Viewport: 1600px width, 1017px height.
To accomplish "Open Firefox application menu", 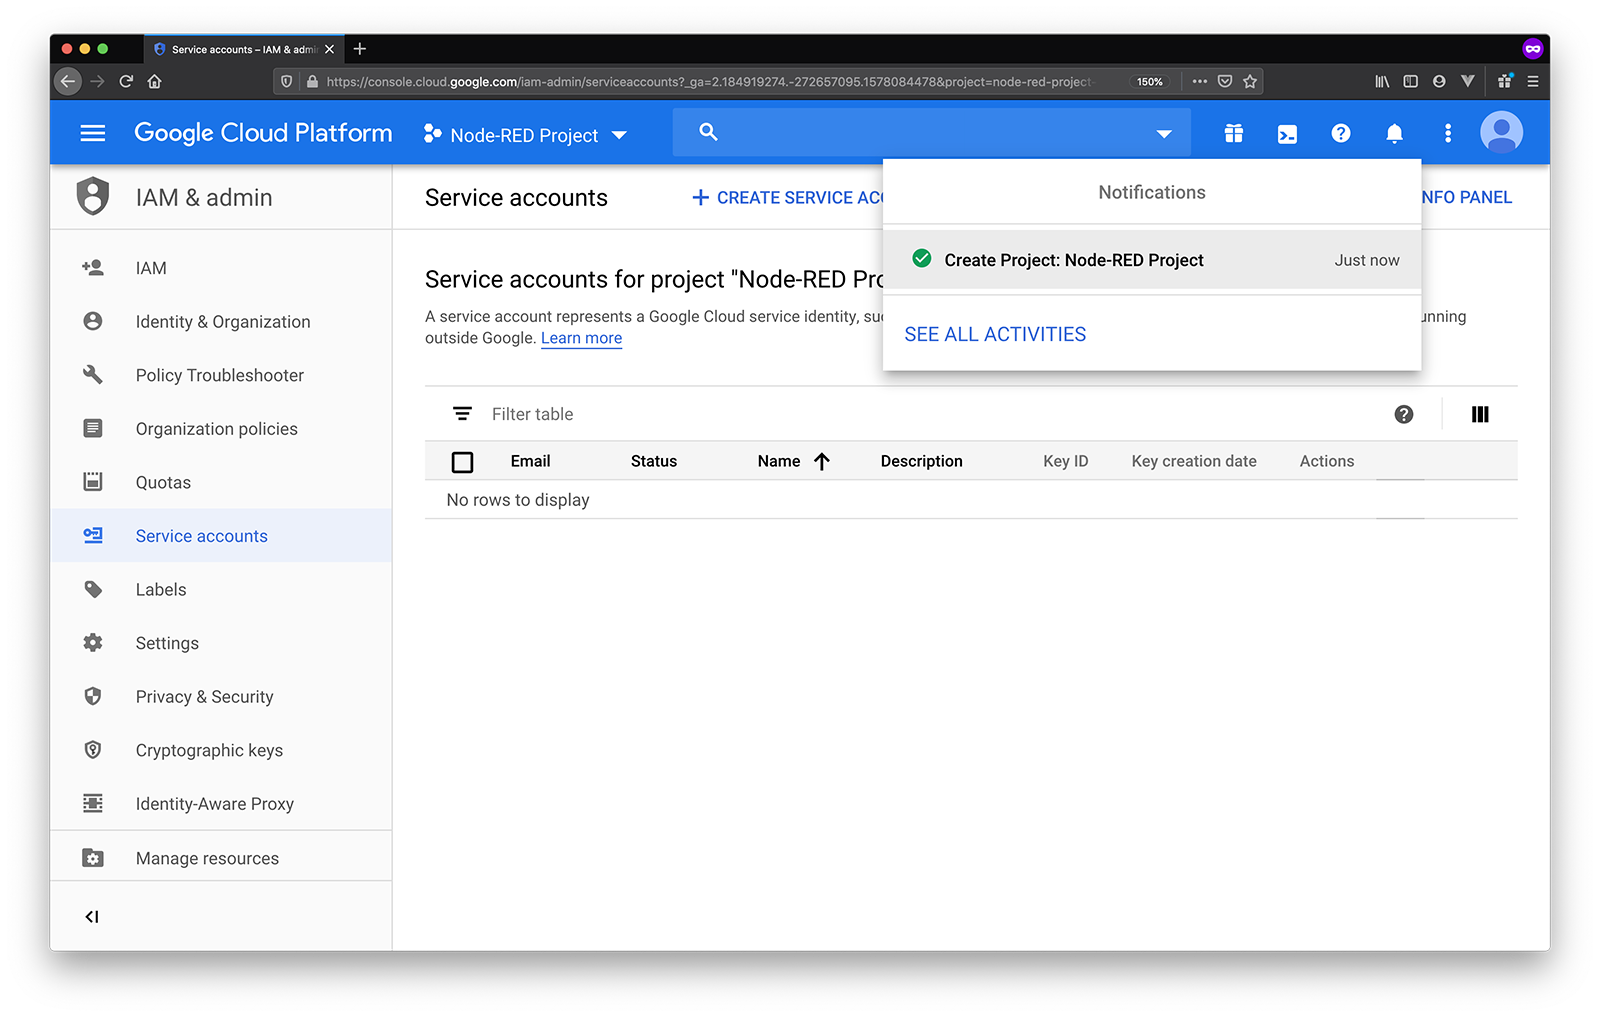I will tap(1533, 82).
